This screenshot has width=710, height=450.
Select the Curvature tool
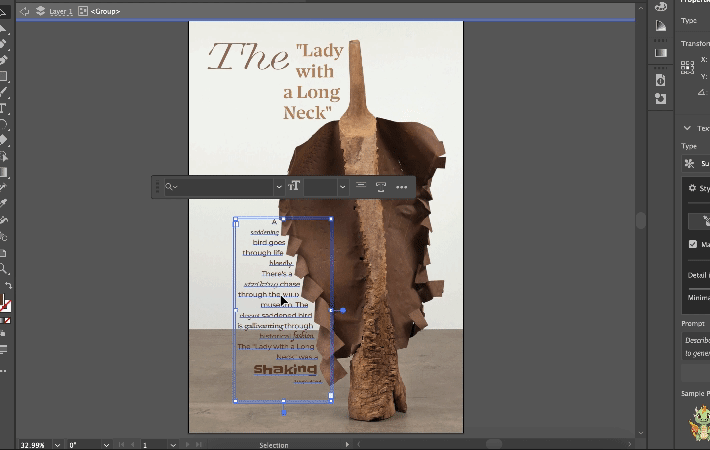tap(3, 60)
